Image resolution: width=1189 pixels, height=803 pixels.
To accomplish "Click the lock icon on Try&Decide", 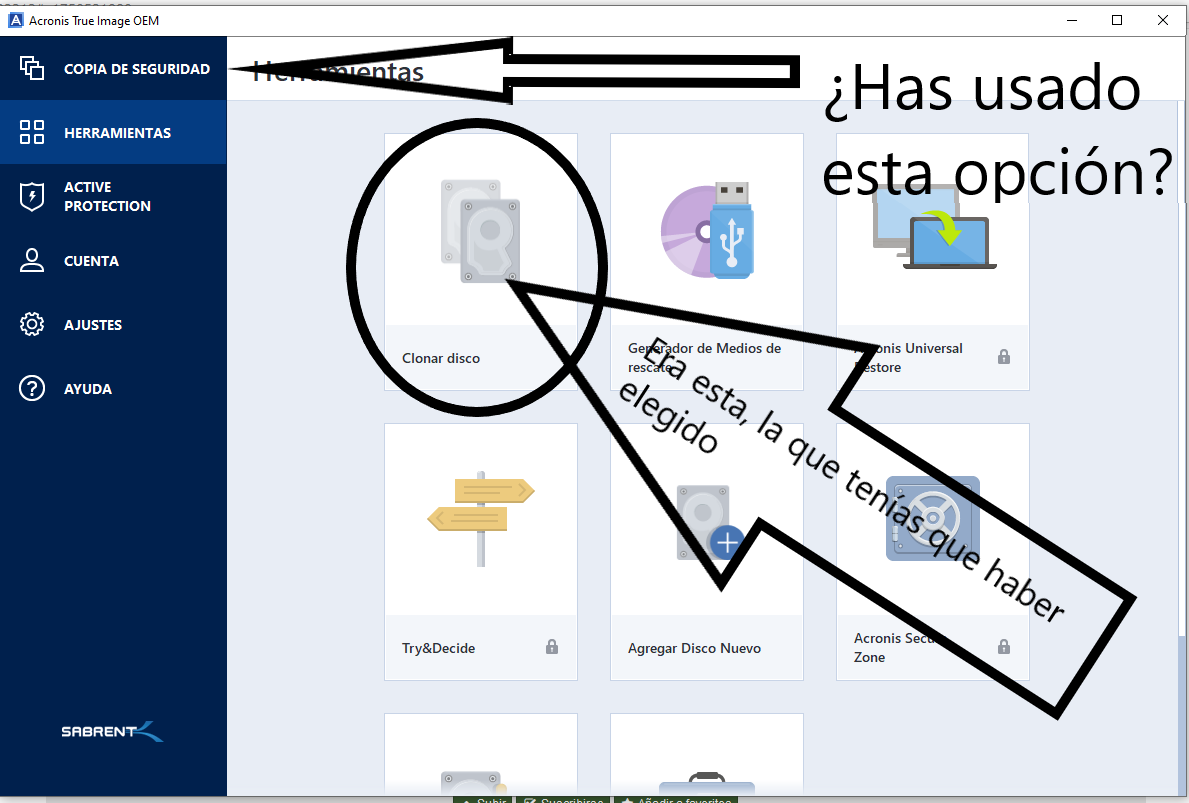I will 552,647.
